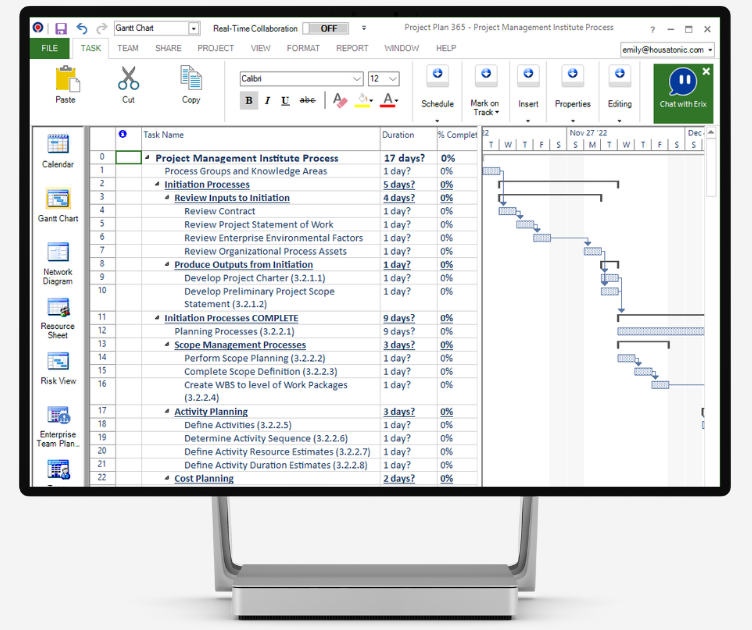Image resolution: width=752 pixels, height=630 pixels.
Task: Collapse Initiation Processes COMPLETE group
Action: [157, 317]
